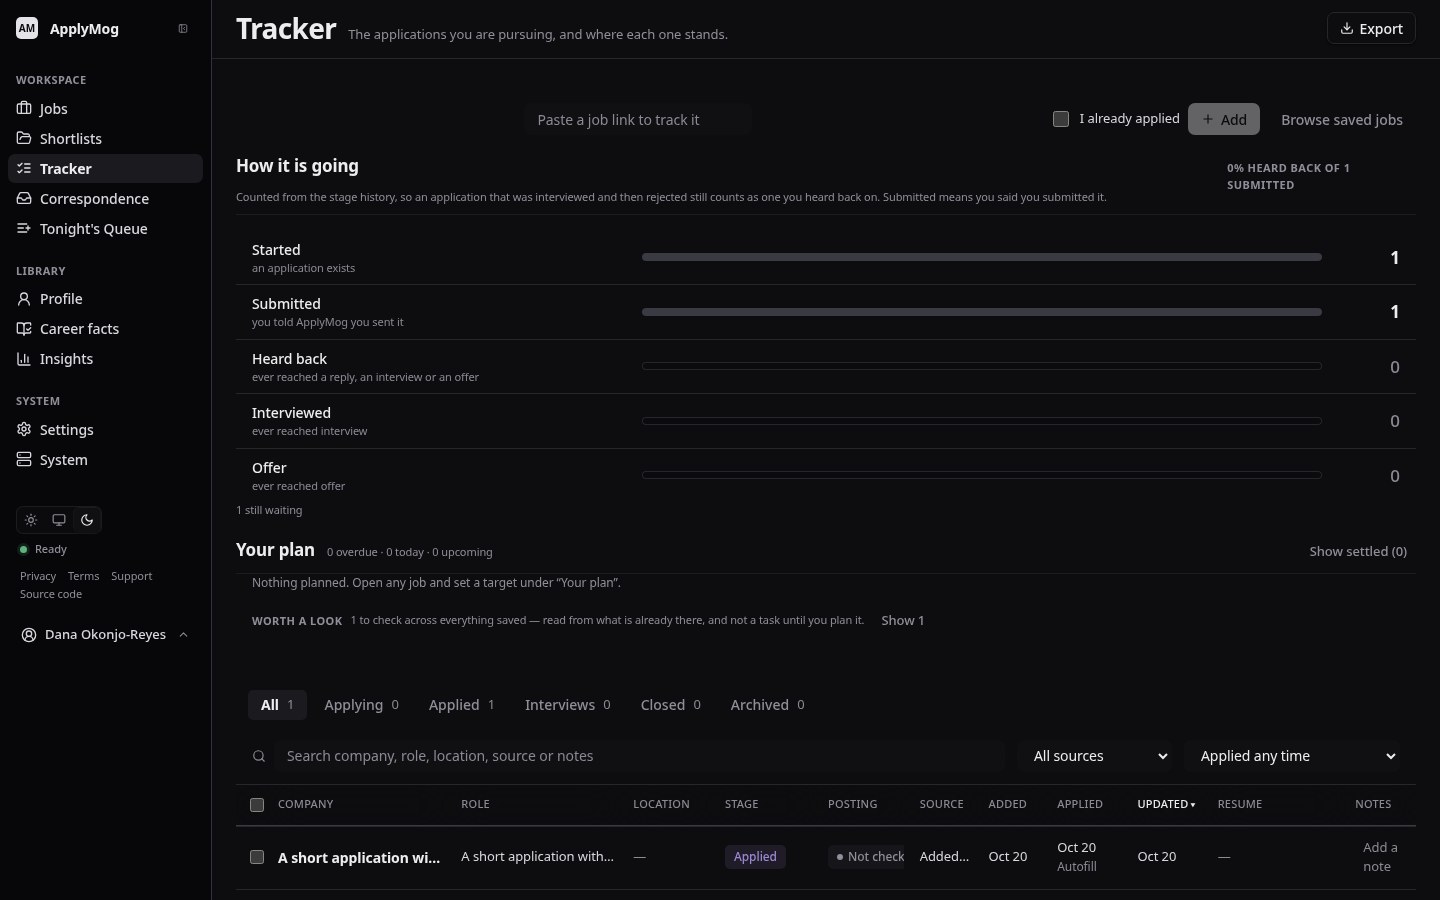
Task: Click the Career facts book icon
Action: click(24, 328)
